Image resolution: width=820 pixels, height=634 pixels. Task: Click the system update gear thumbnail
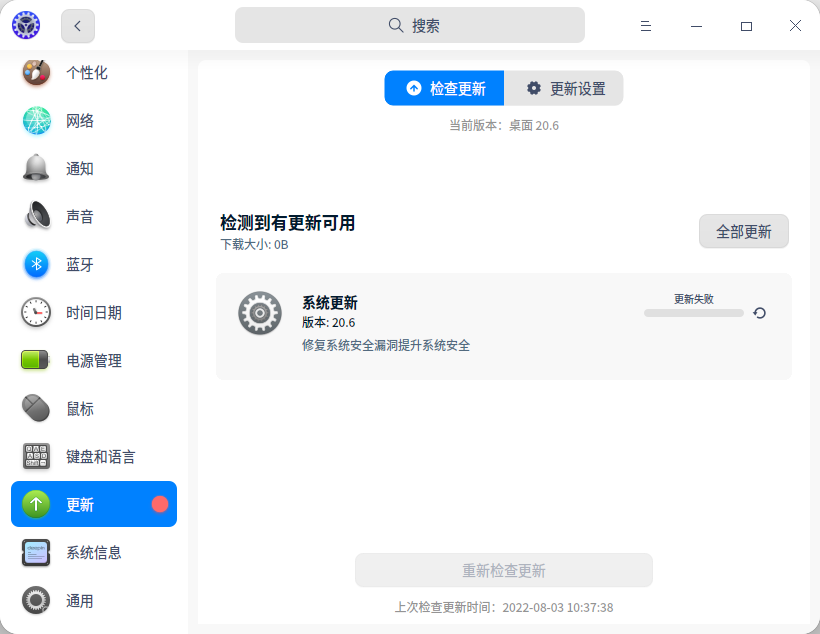click(260, 313)
